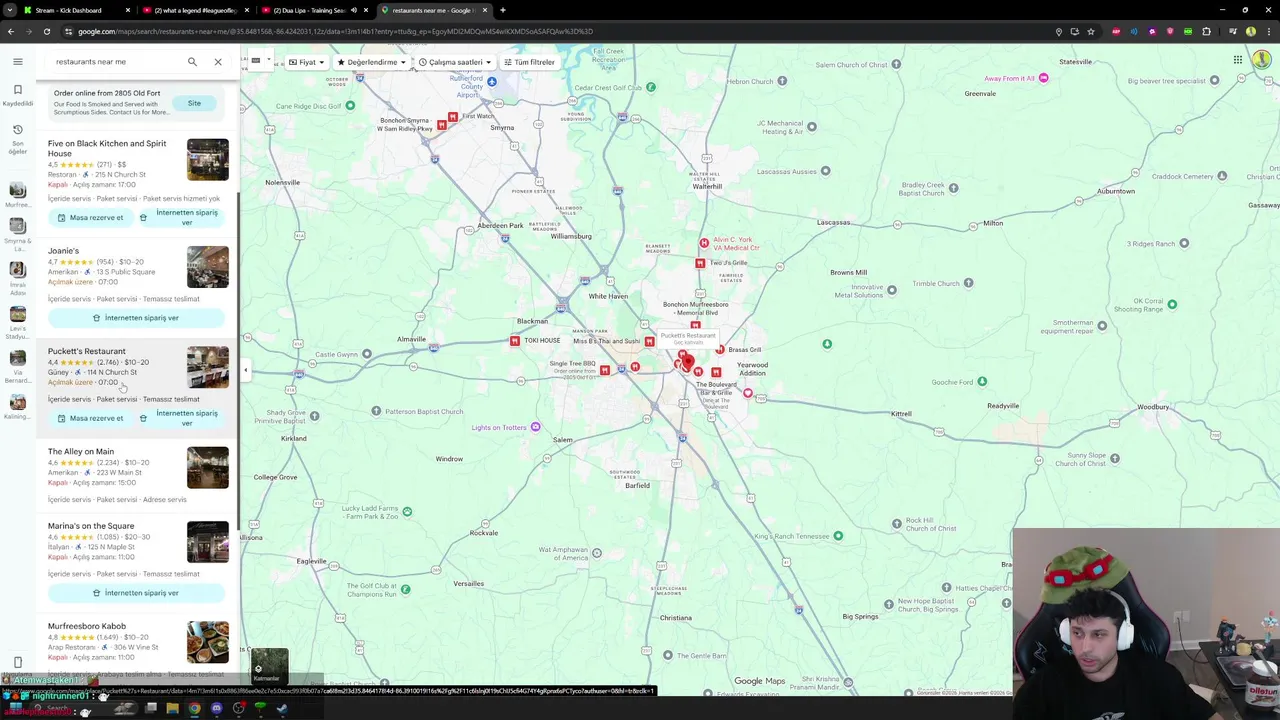Open Murfreesboro Kabob listing
The height and width of the screenshot is (720, 1280).
click(x=87, y=626)
